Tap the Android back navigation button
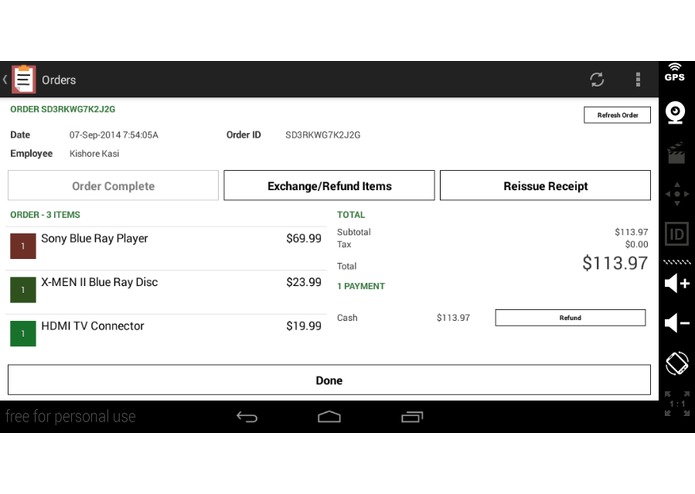Image resolution: width=695 pixels, height=494 pixels. click(247, 417)
